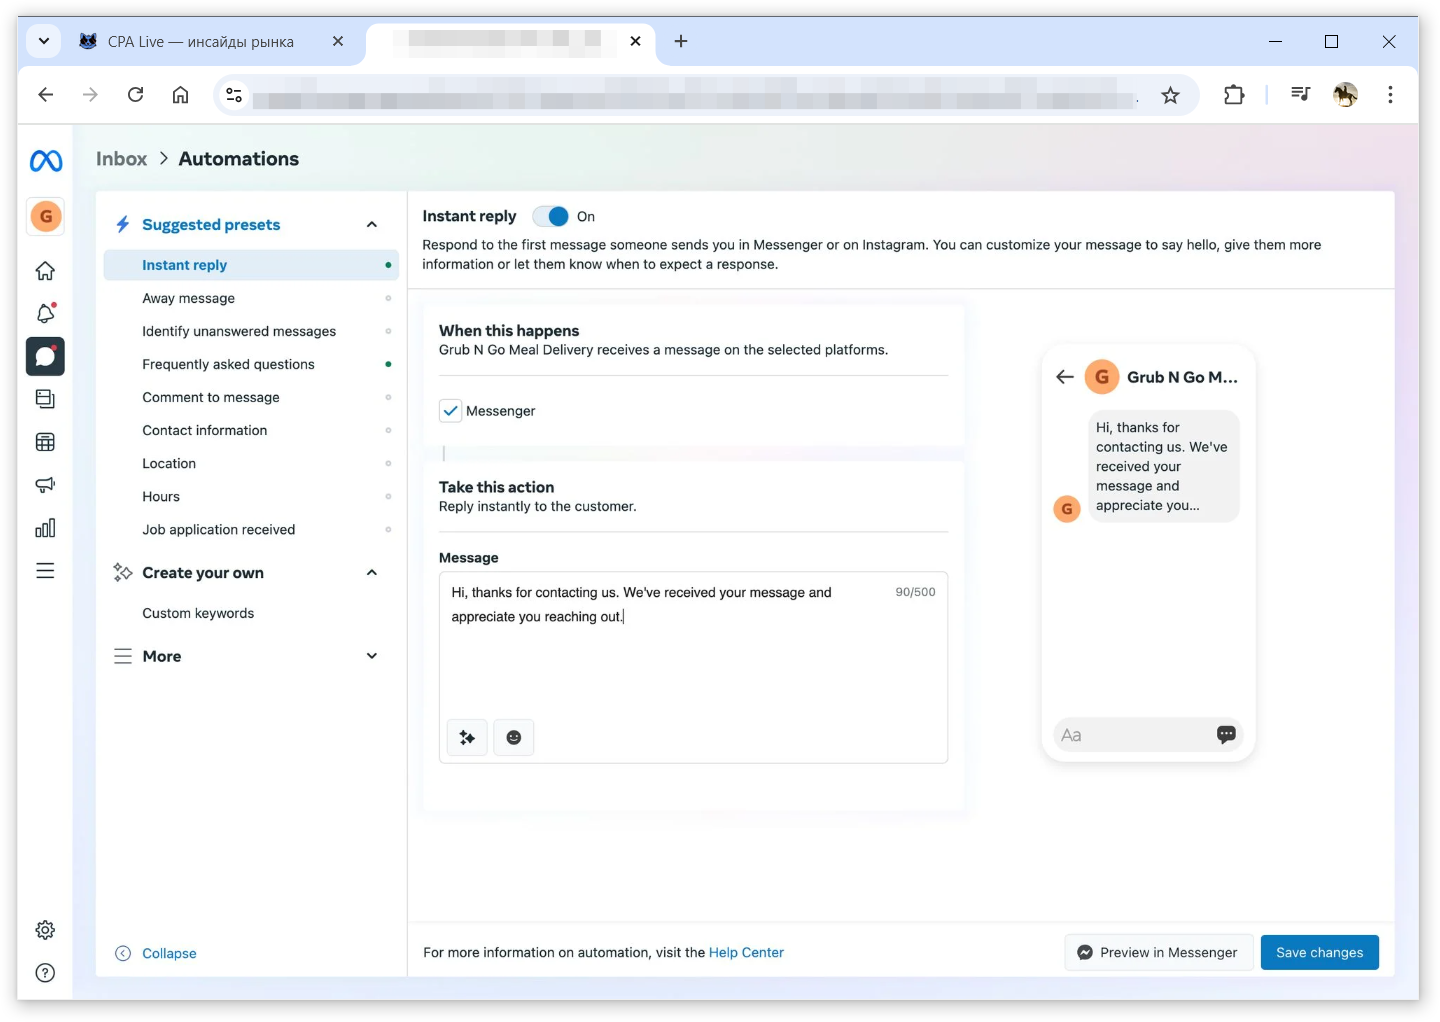Open the tab search dropdown arrow
The width and height of the screenshot is (1440, 1022).
point(44,41)
